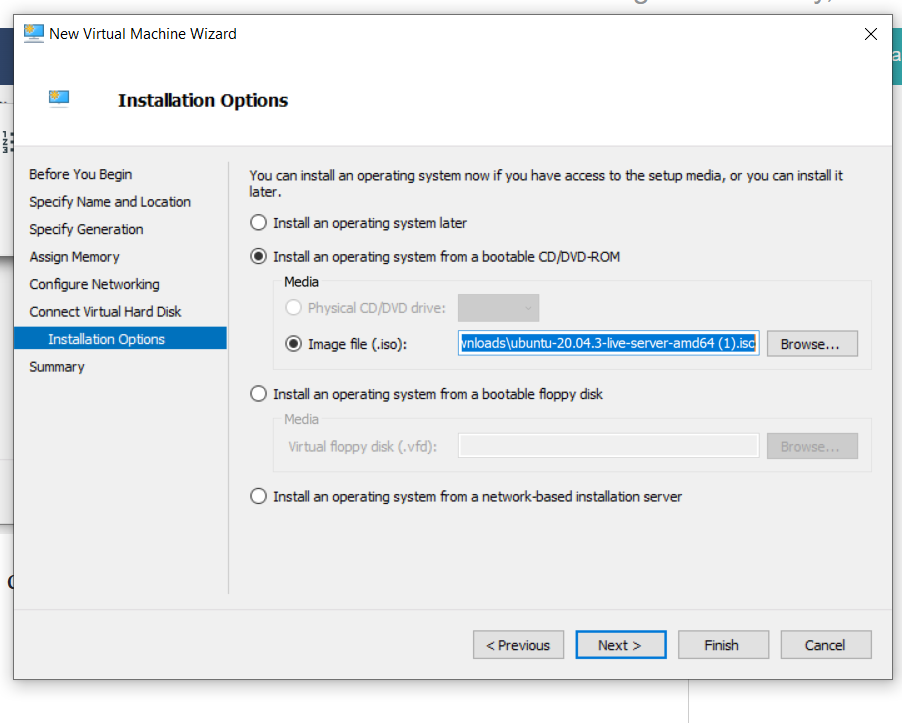
Task: Select install from bootable CD/DVD-ROM option
Action: pos(259,257)
